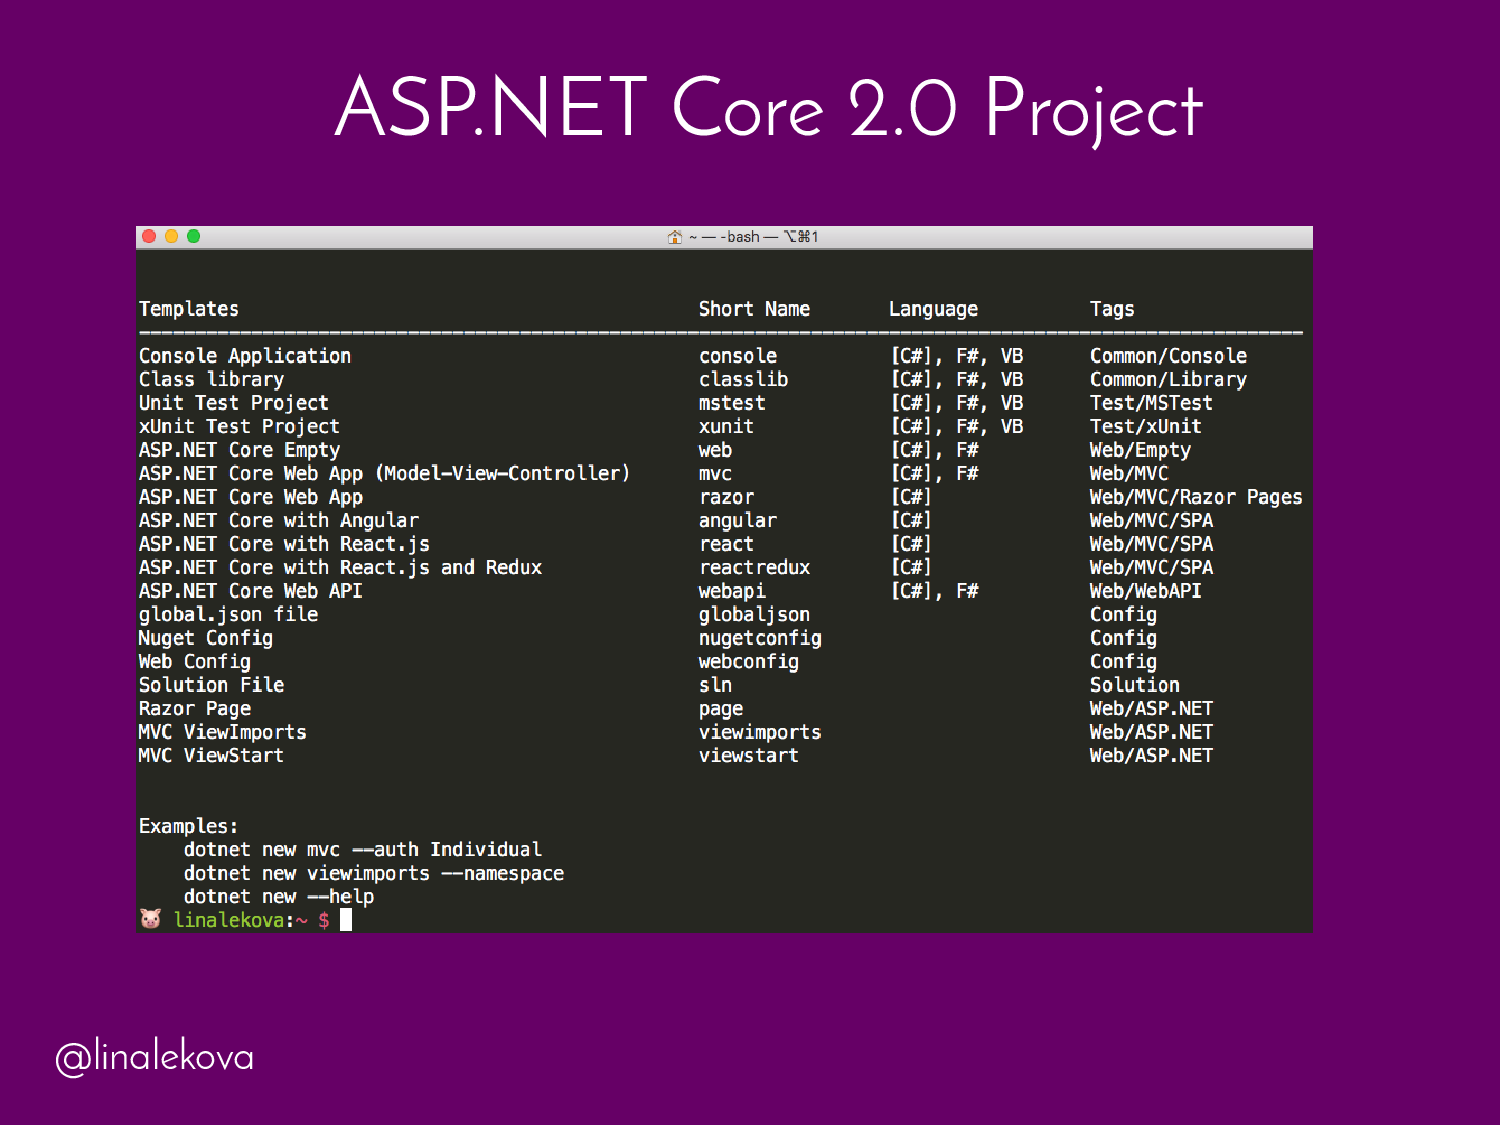Click the 'angular' short name

(x=738, y=521)
